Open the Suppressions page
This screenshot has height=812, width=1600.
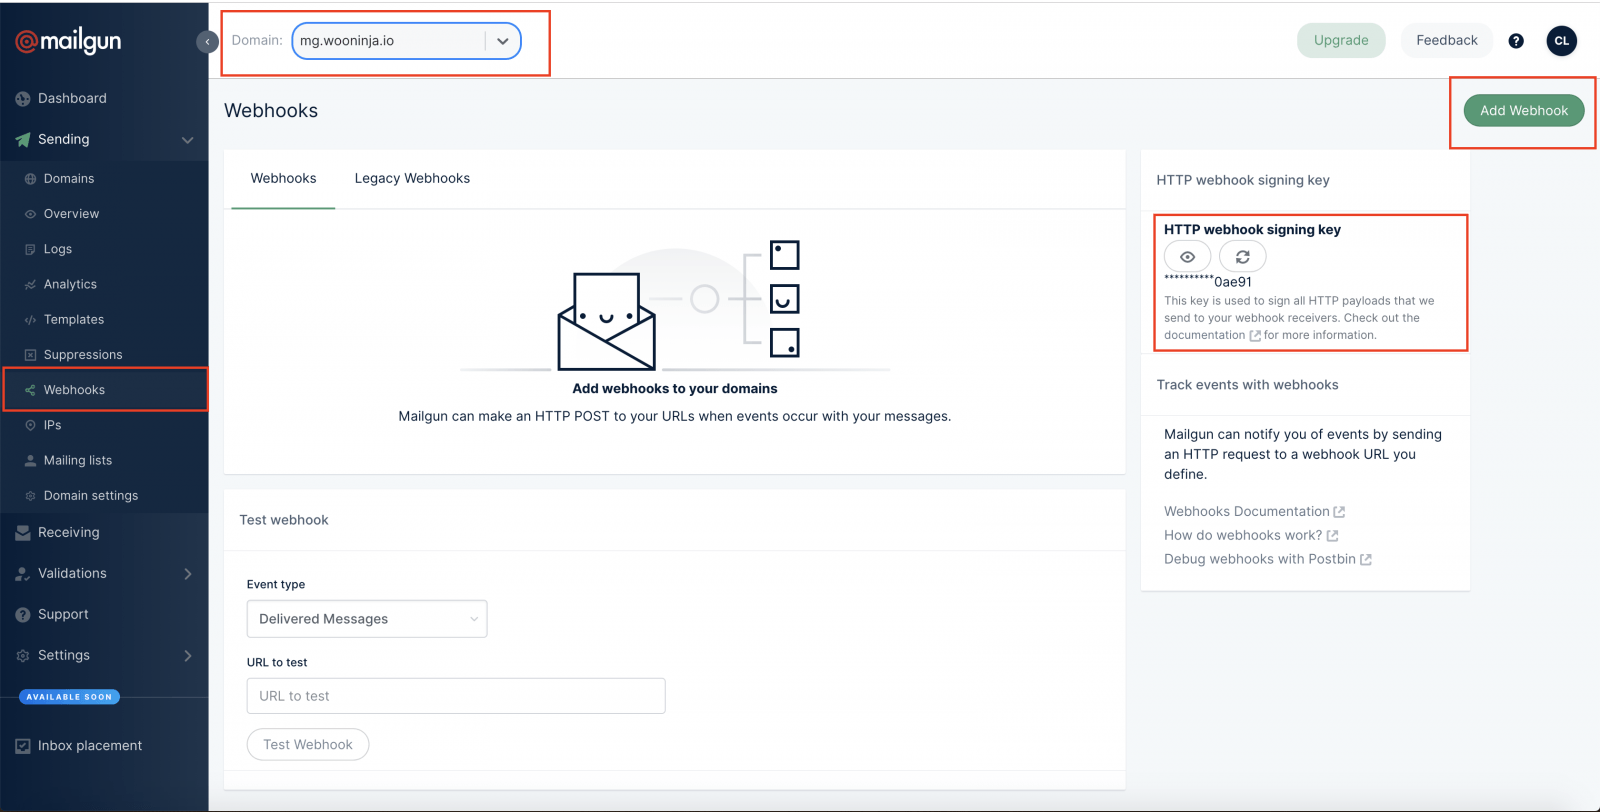83,354
